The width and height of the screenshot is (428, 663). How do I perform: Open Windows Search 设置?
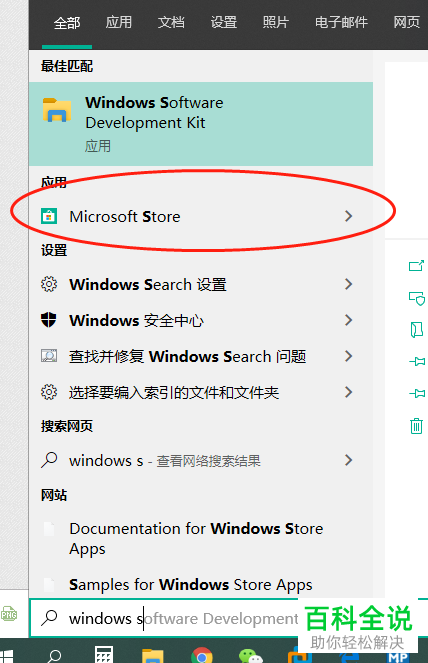click(201, 284)
